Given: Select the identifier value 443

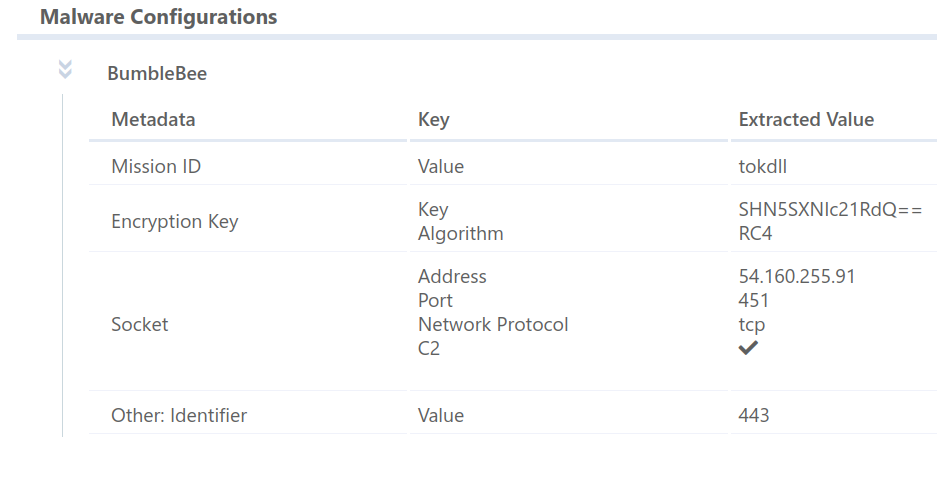Looking at the screenshot, I should tap(754, 415).
